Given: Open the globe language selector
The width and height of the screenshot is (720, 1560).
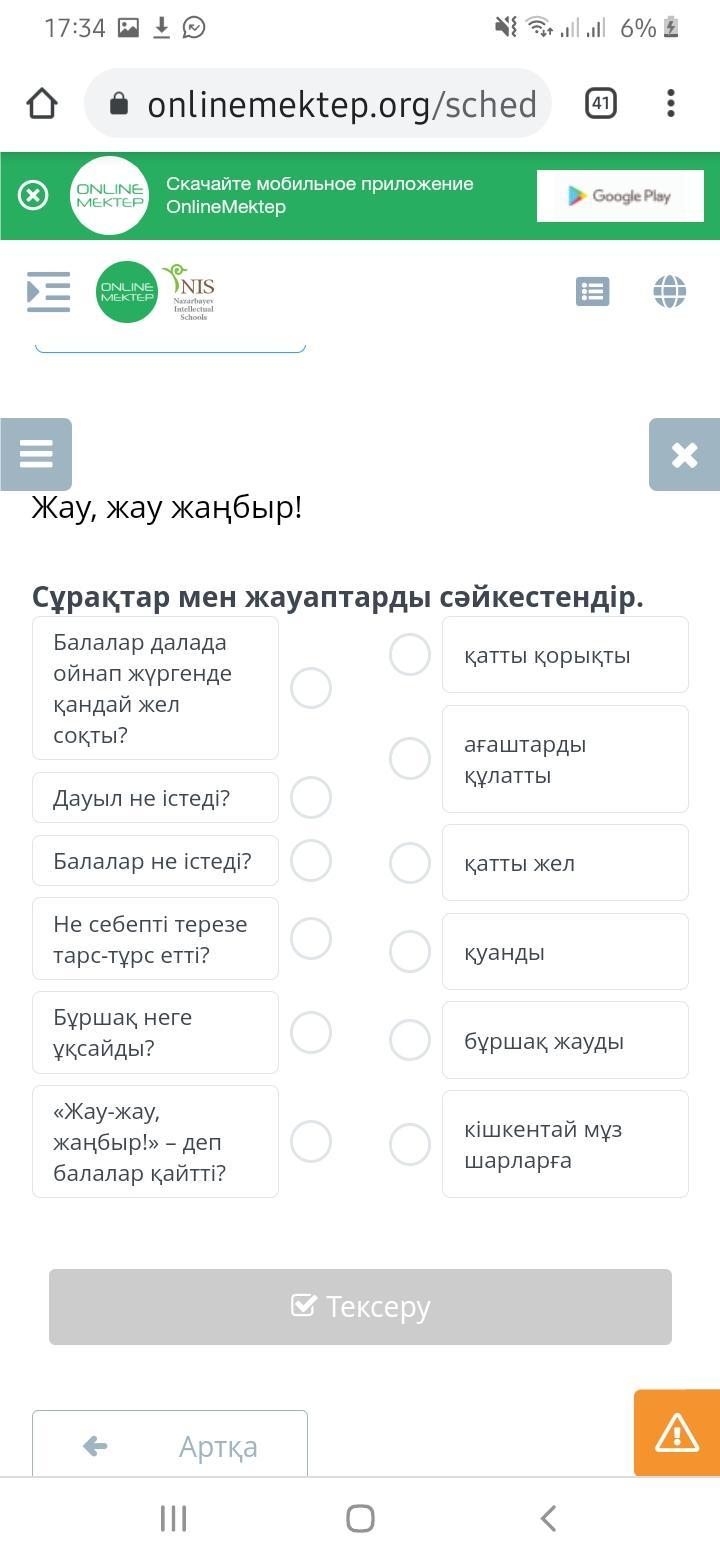Looking at the screenshot, I should (669, 292).
